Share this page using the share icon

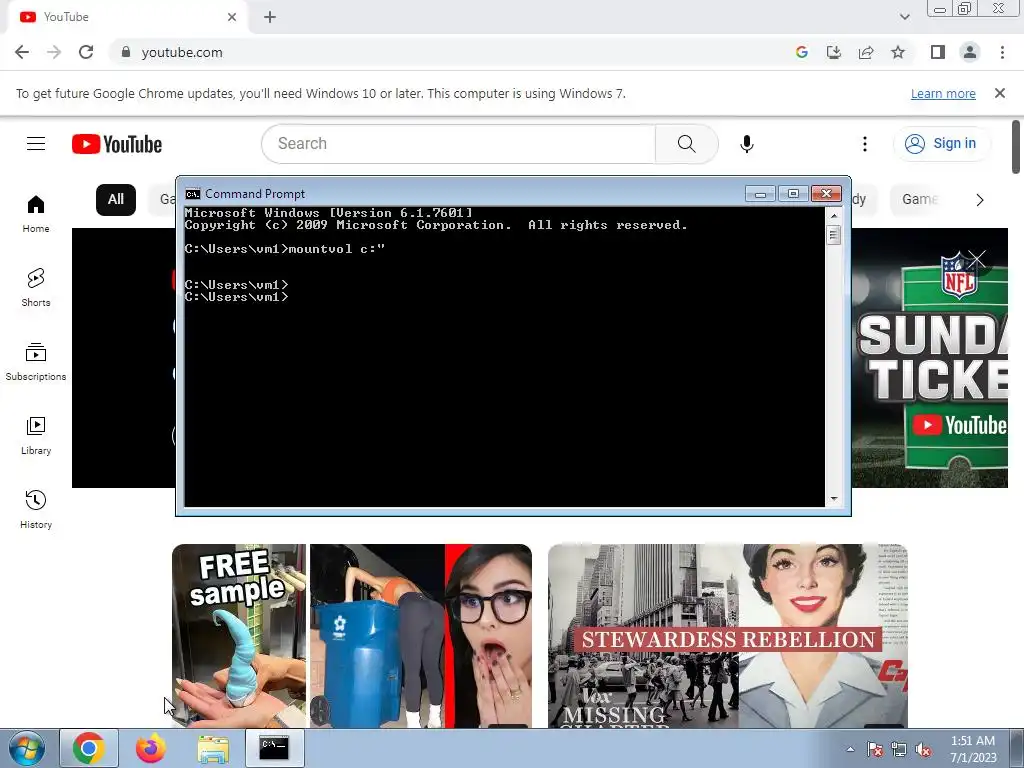866,52
